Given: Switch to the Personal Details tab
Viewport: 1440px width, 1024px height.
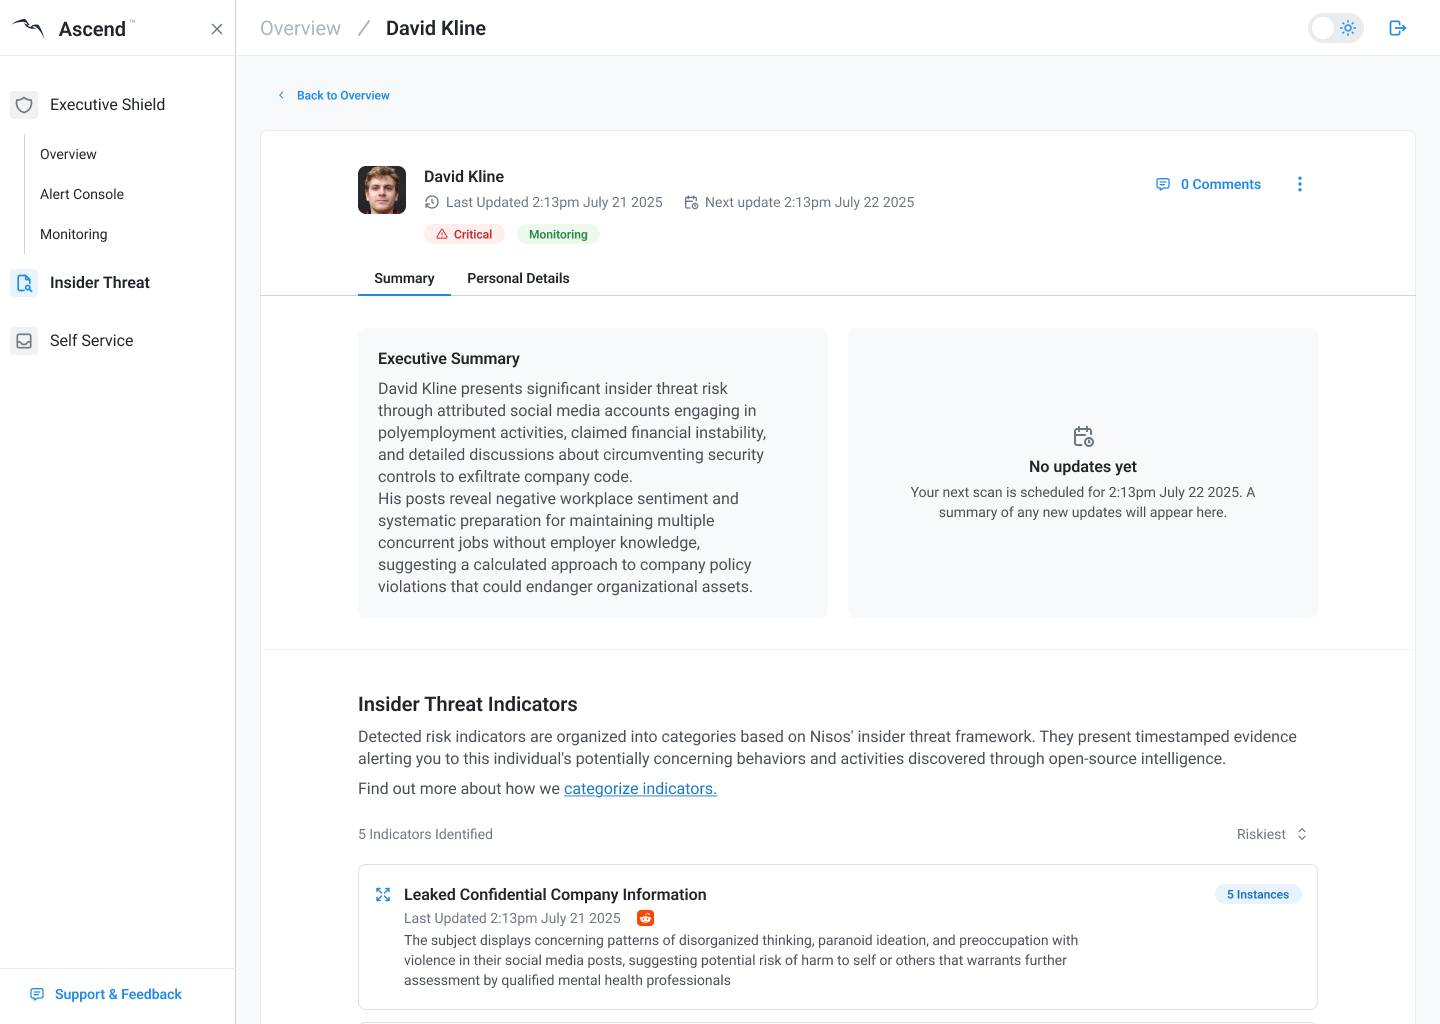Looking at the screenshot, I should (x=518, y=278).
